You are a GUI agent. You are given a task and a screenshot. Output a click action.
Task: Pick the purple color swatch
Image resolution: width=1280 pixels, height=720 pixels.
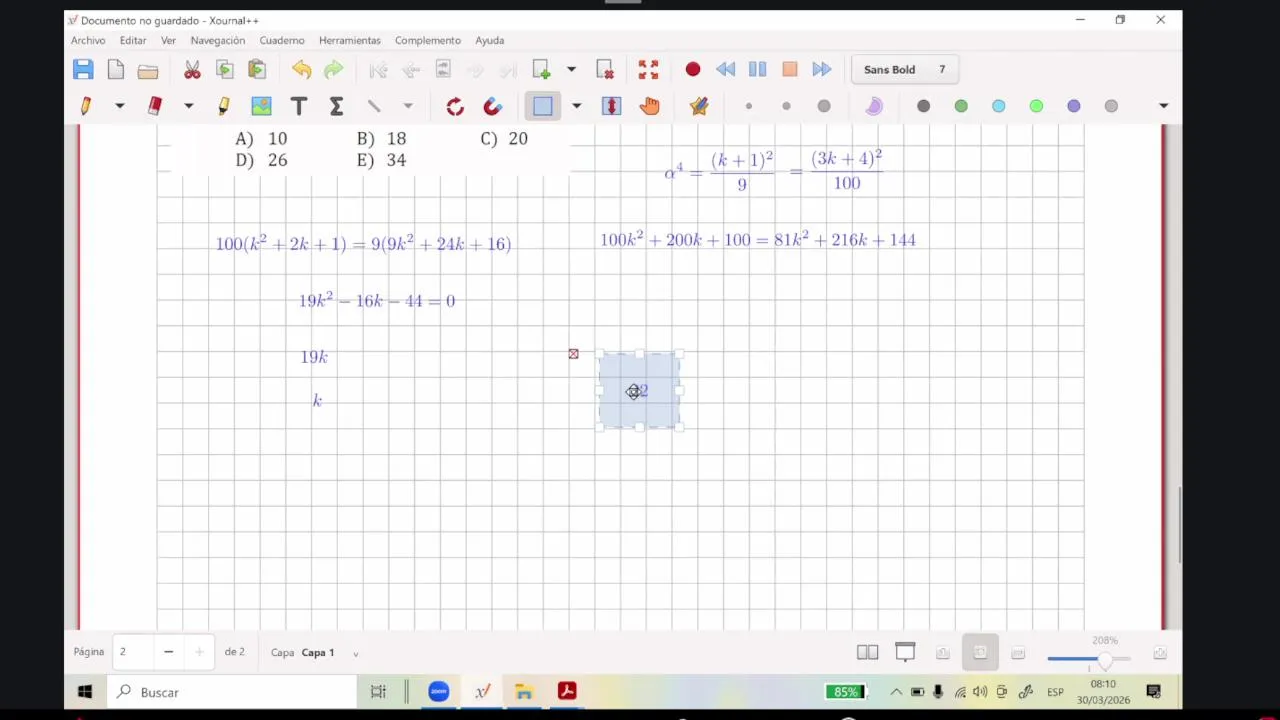(1074, 106)
